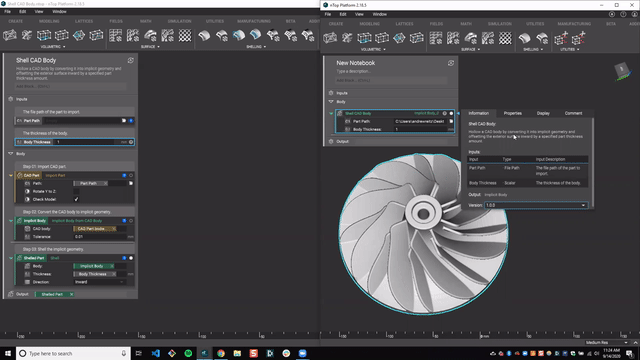Click the first Volumetric icon in right window
The height and width of the screenshot is (360, 640).
[330, 38]
